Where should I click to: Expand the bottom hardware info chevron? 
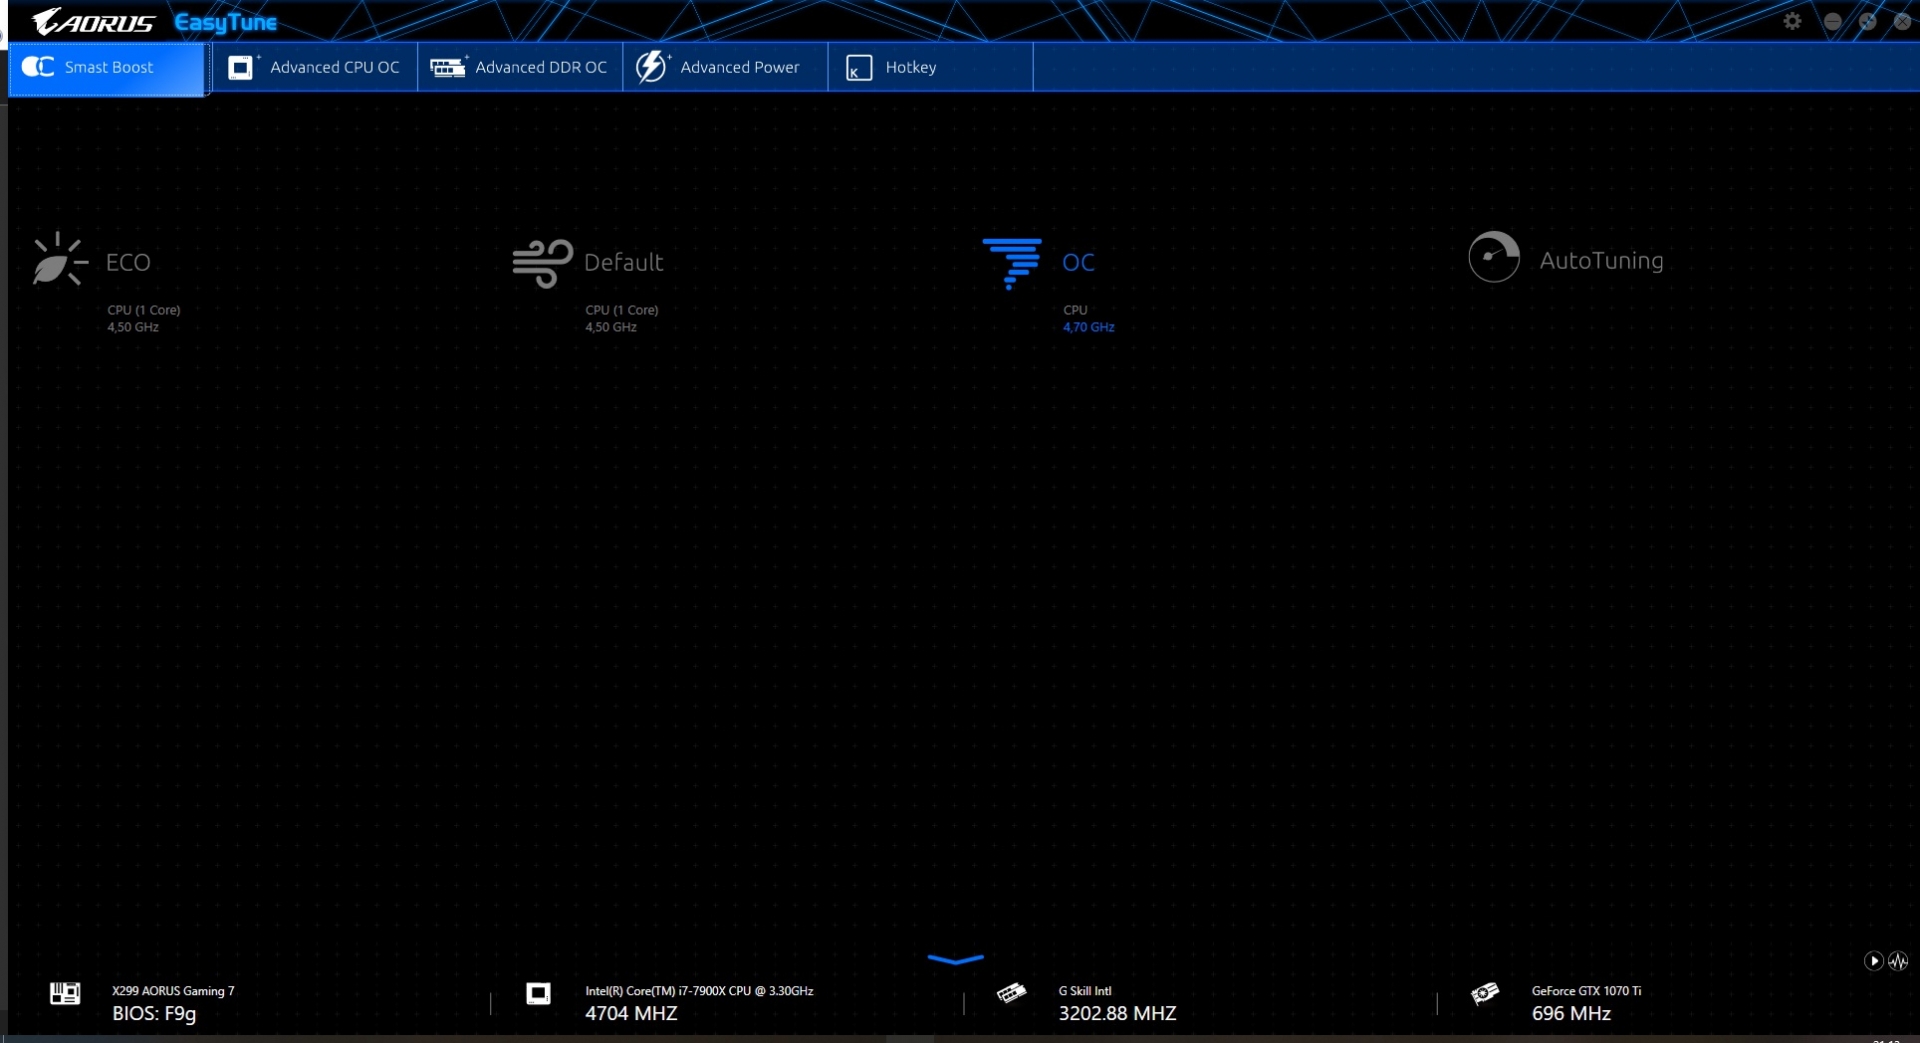pyautogui.click(x=955, y=959)
